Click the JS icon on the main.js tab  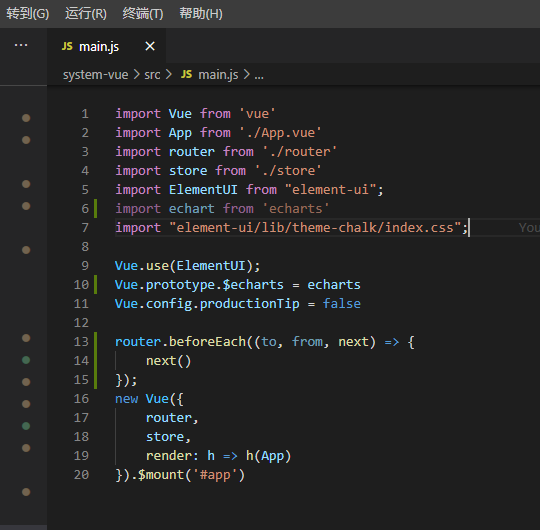pyautogui.click(x=67, y=46)
